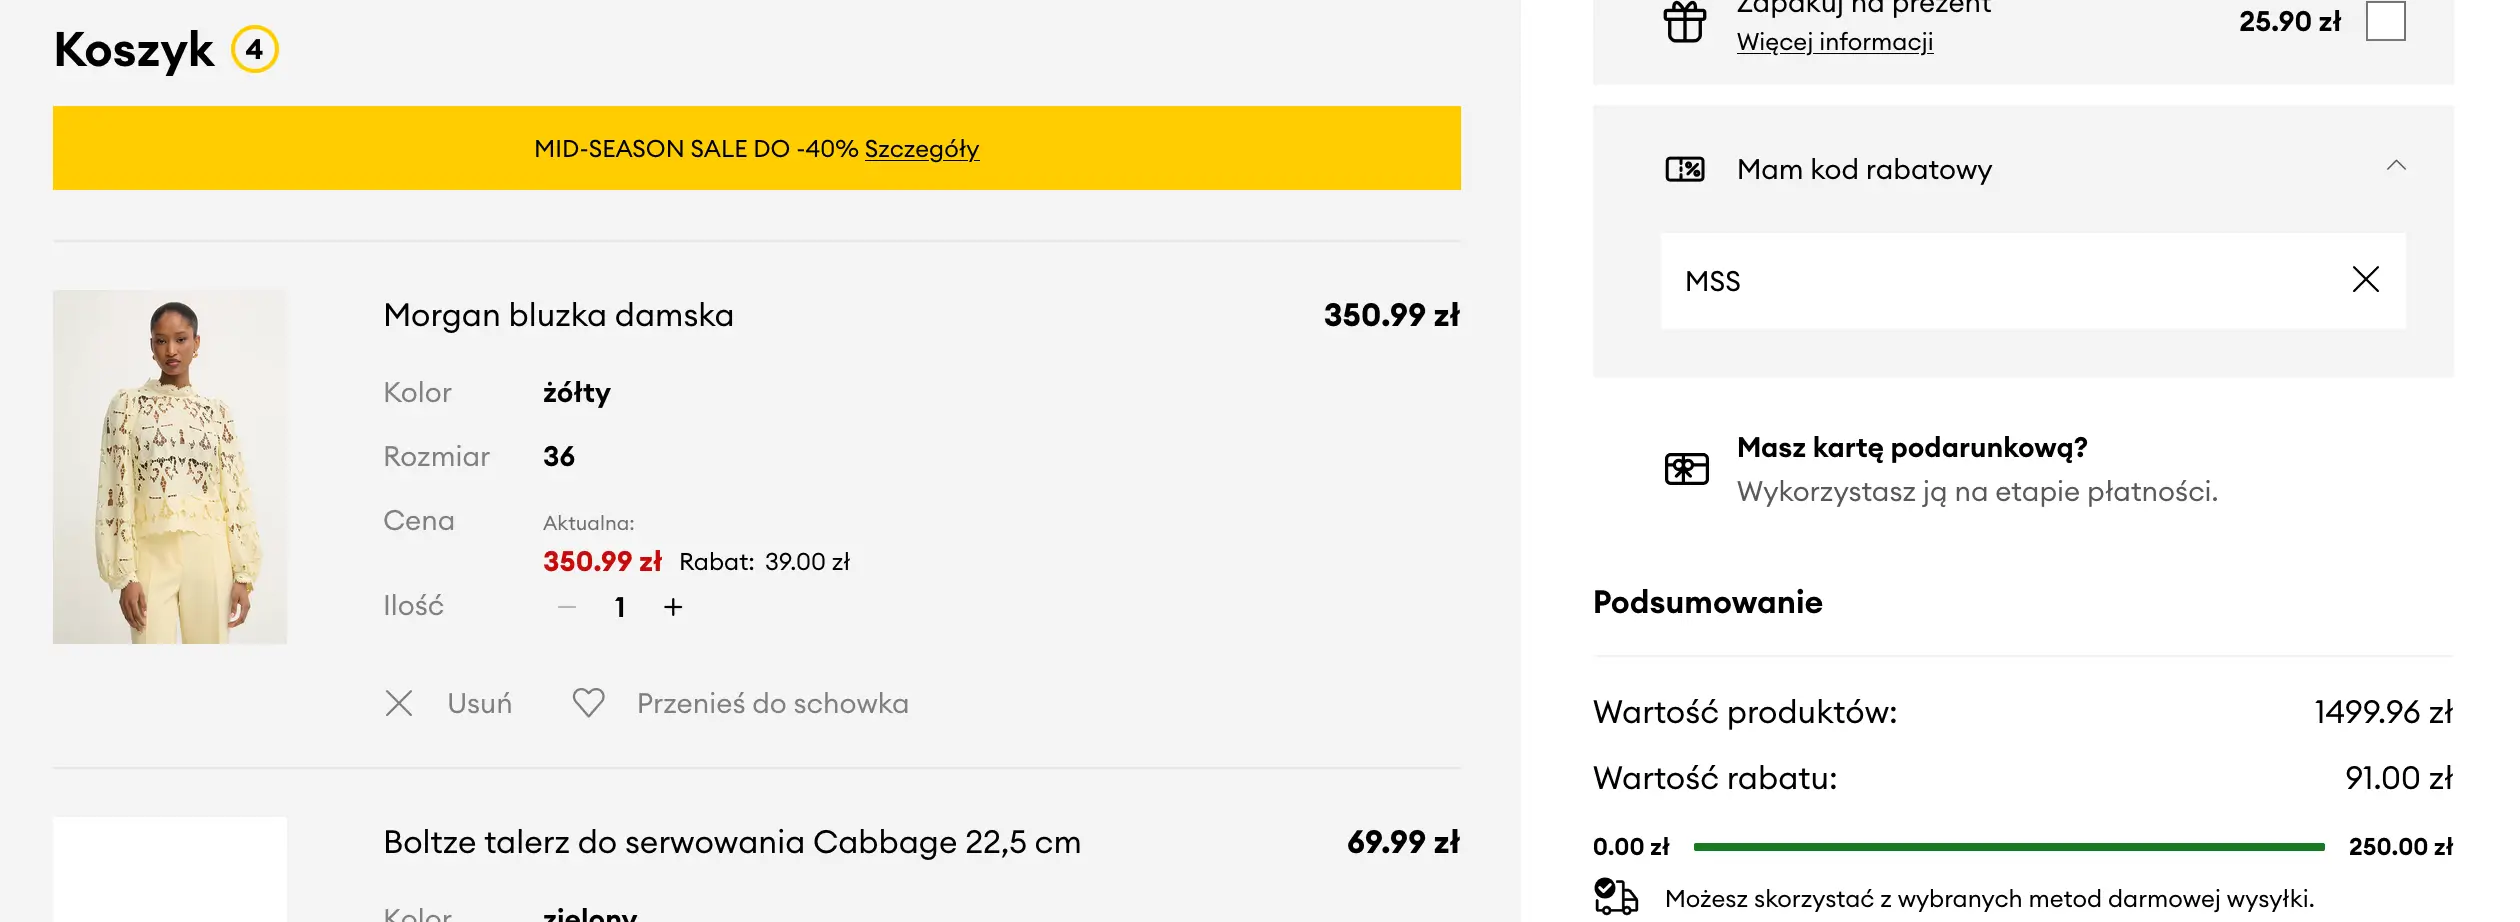Click the Usuń remove button

(x=479, y=704)
